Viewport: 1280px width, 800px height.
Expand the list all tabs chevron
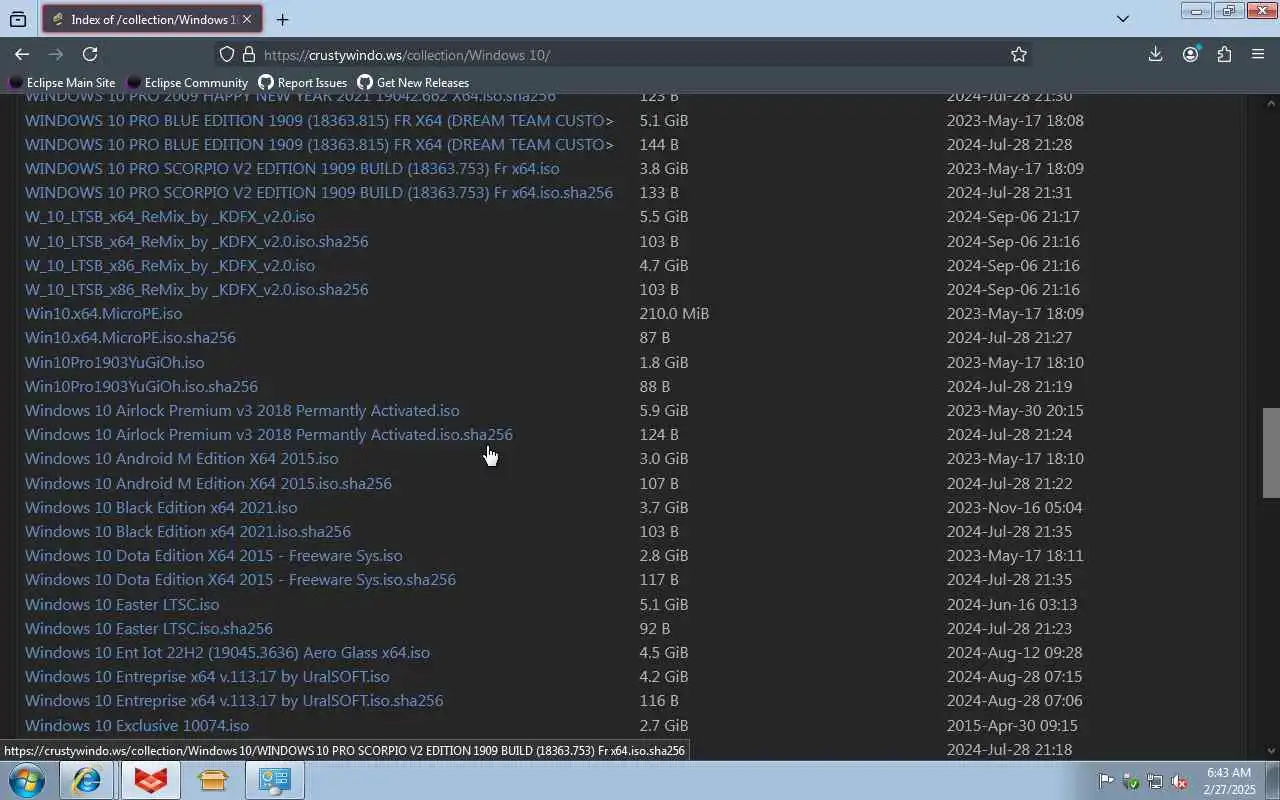click(x=1122, y=19)
